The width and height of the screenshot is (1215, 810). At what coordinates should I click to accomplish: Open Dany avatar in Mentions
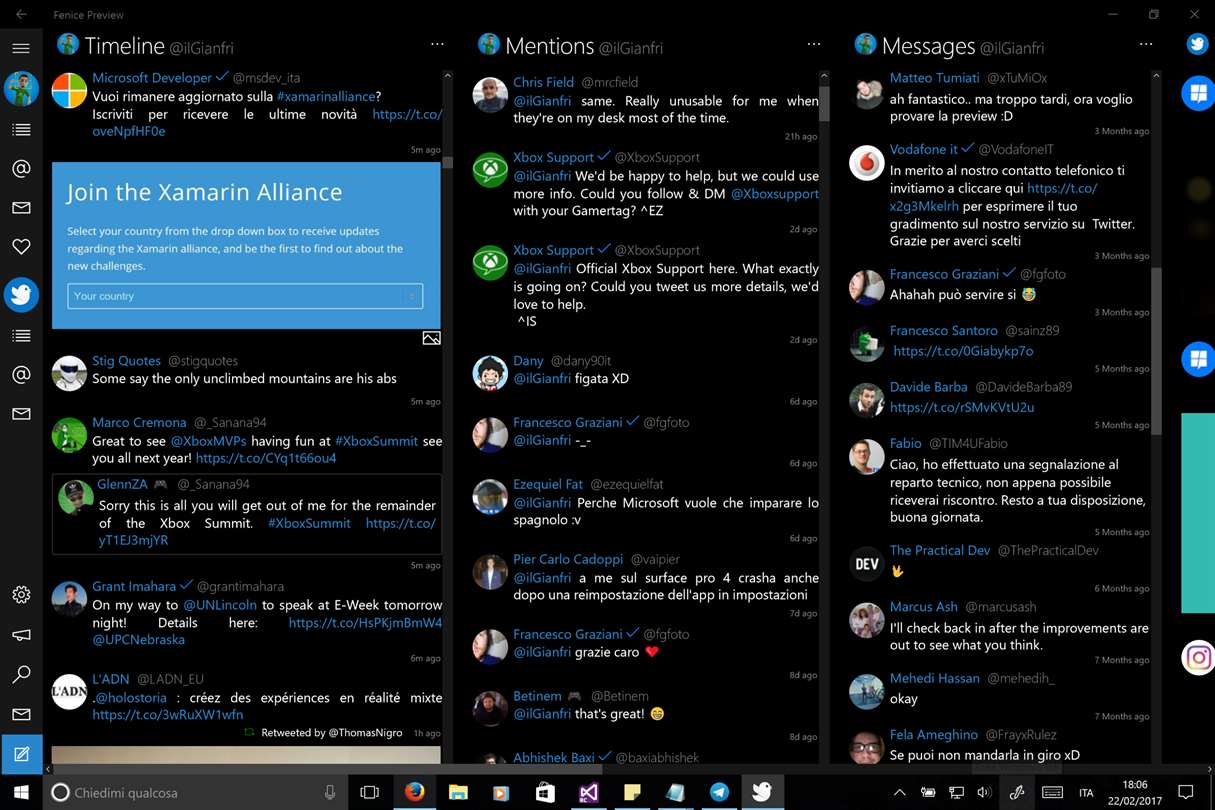(x=490, y=373)
